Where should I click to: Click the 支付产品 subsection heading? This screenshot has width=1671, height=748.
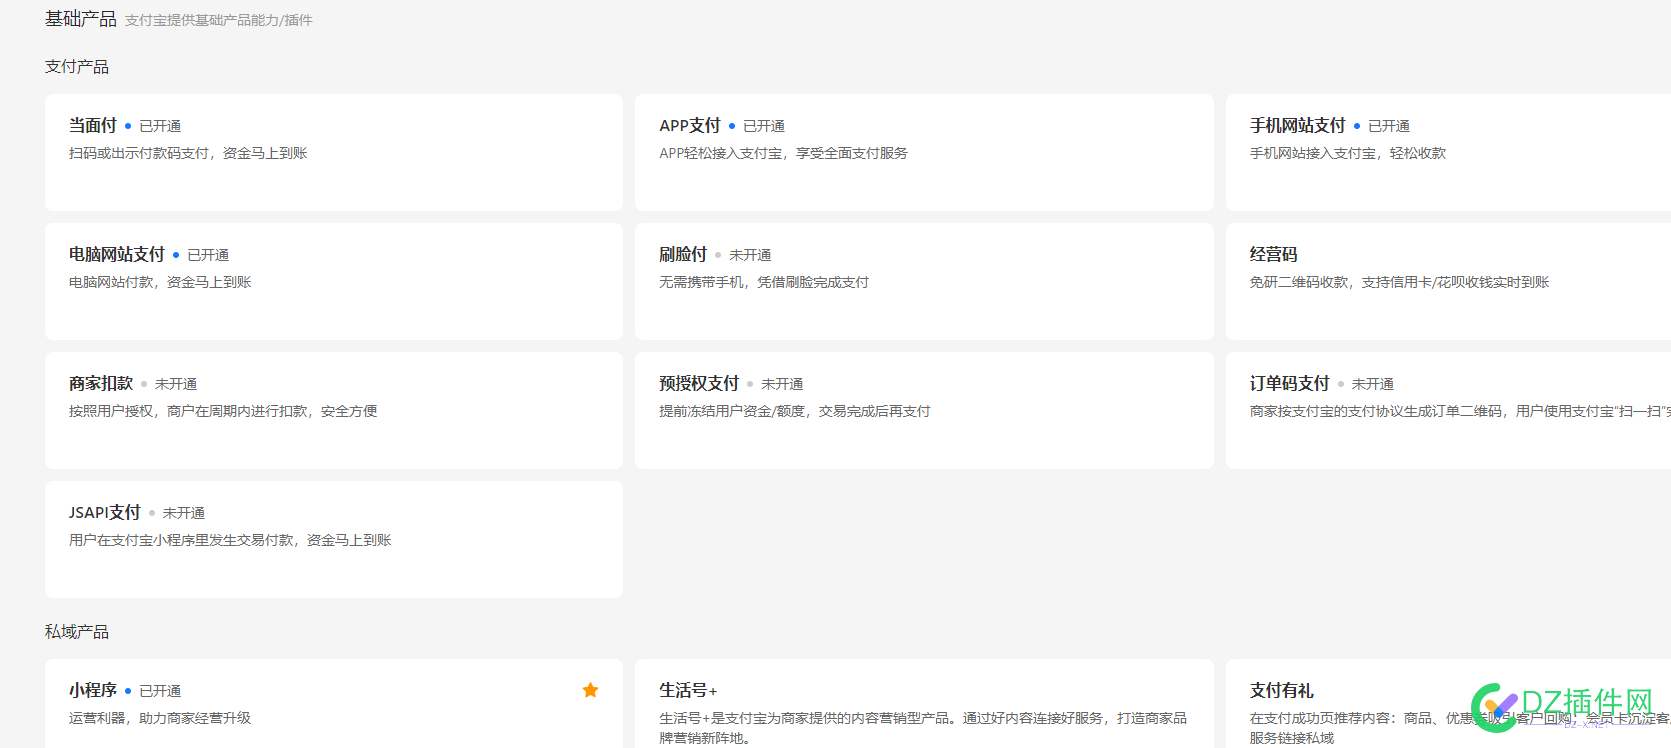77,67
